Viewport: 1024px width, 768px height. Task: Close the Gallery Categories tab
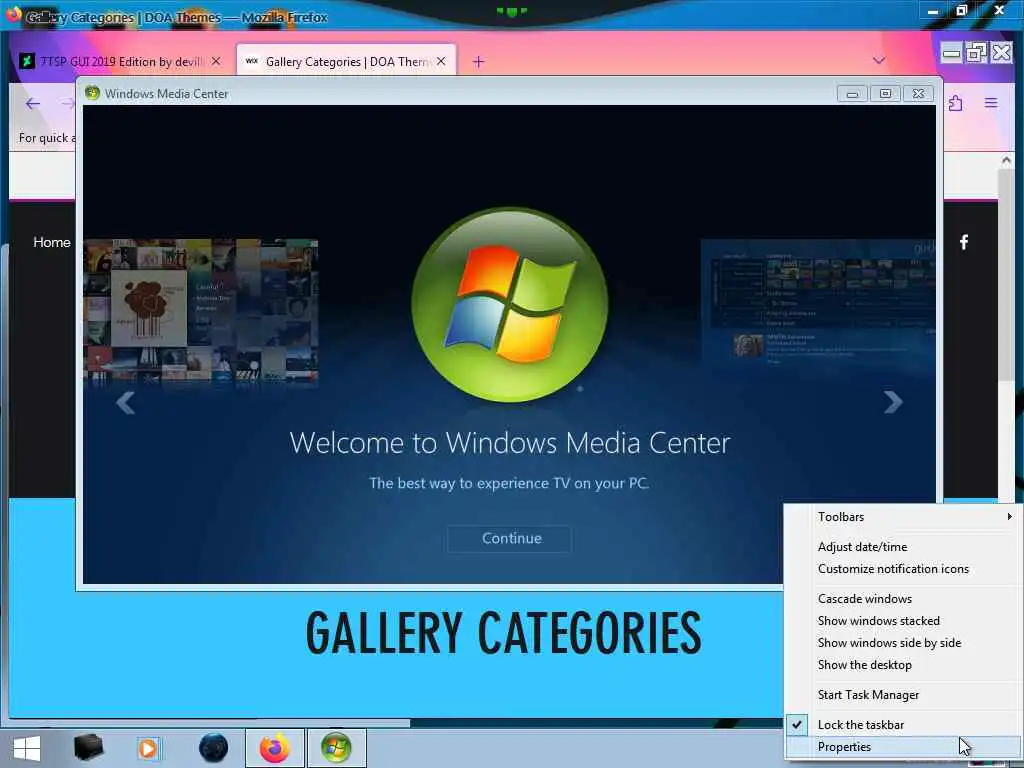tap(441, 61)
